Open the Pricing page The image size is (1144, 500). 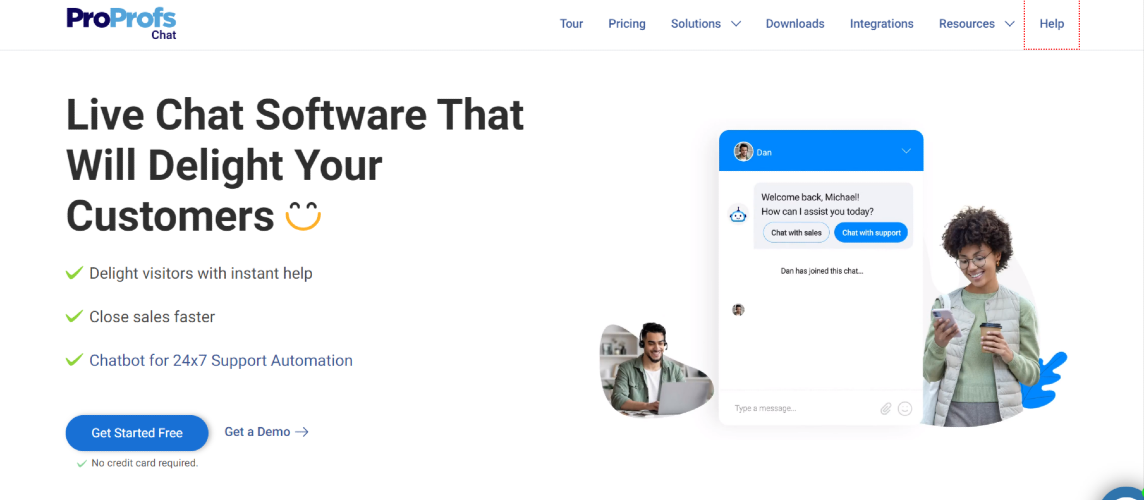pyautogui.click(x=627, y=24)
